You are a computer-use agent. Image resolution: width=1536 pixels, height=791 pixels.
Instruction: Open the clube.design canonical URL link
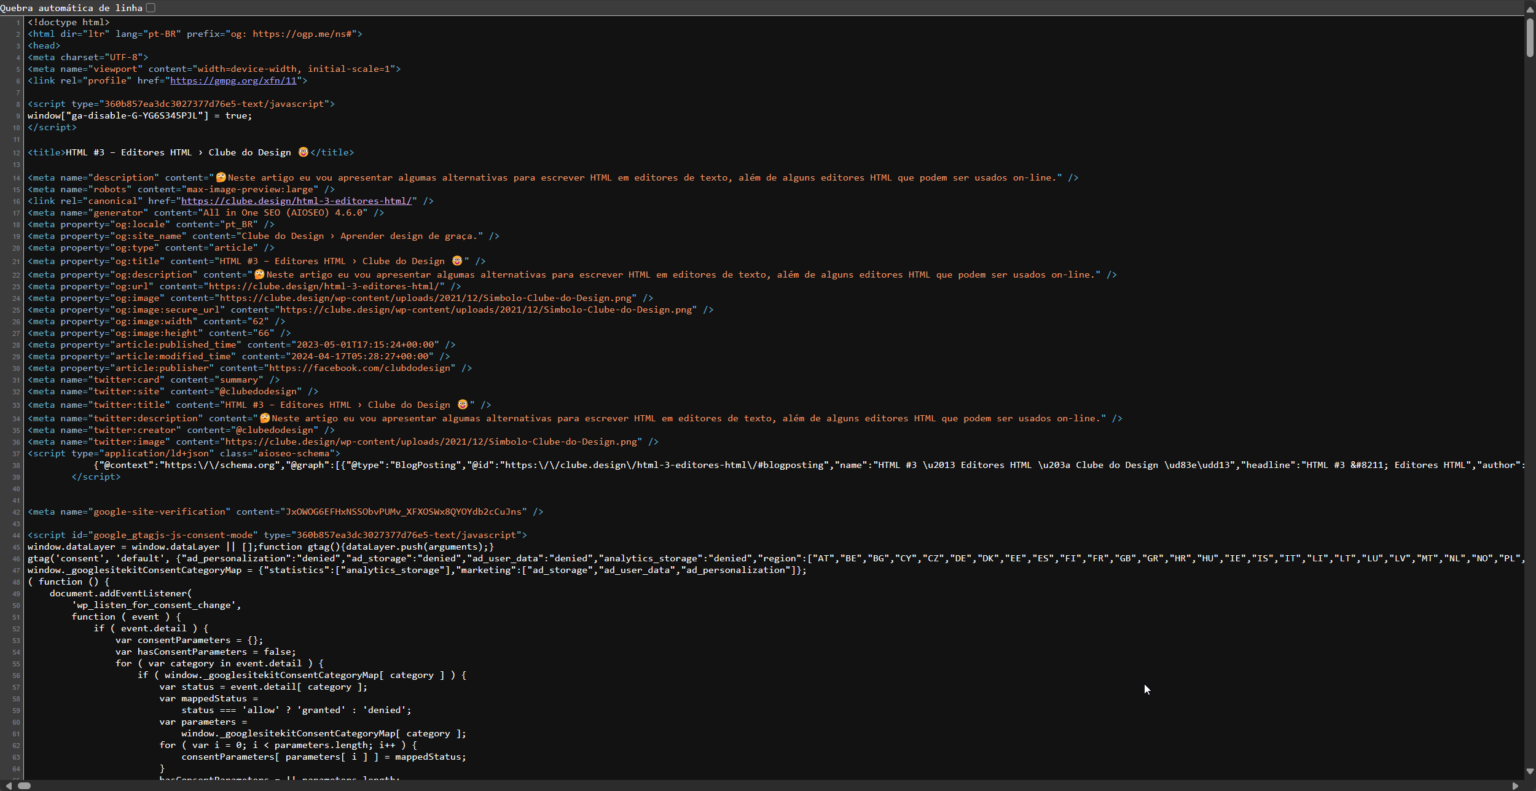pyautogui.click(x=297, y=201)
